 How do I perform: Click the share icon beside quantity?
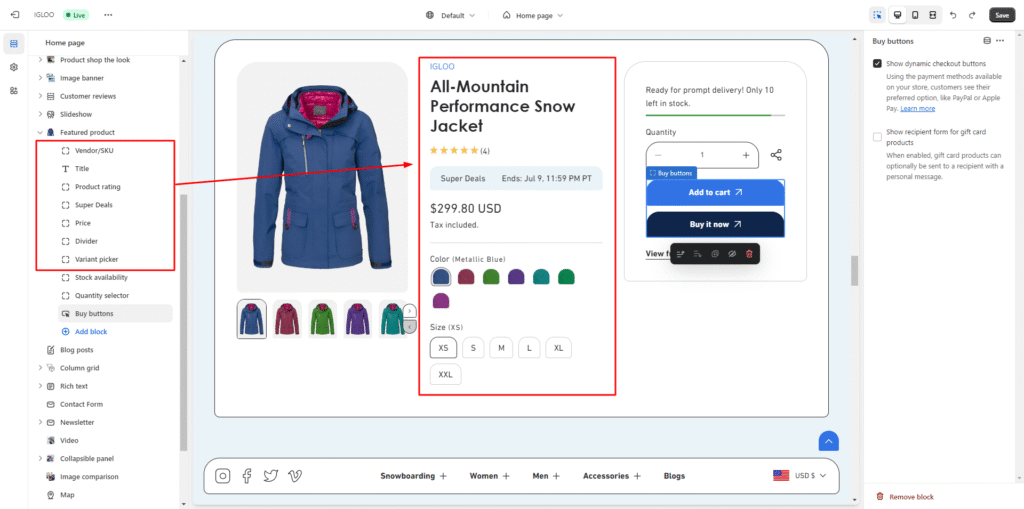click(776, 155)
